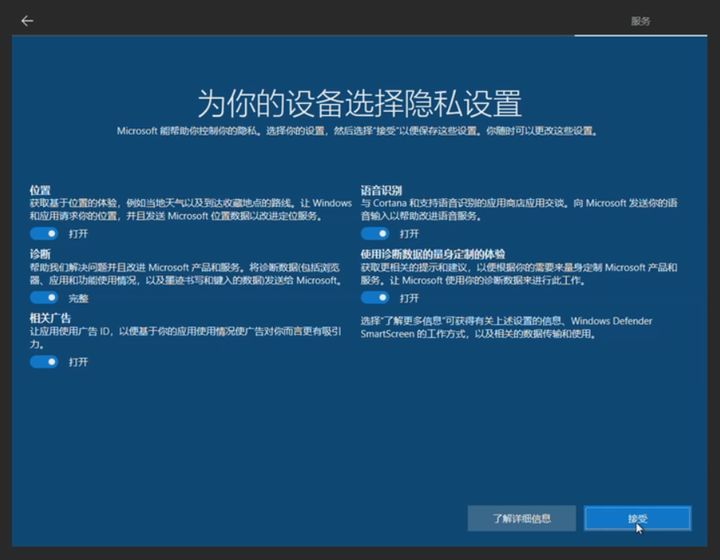Toggle the 位置 location switch off
Image resolution: width=720 pixels, height=560 pixels.
44,233
